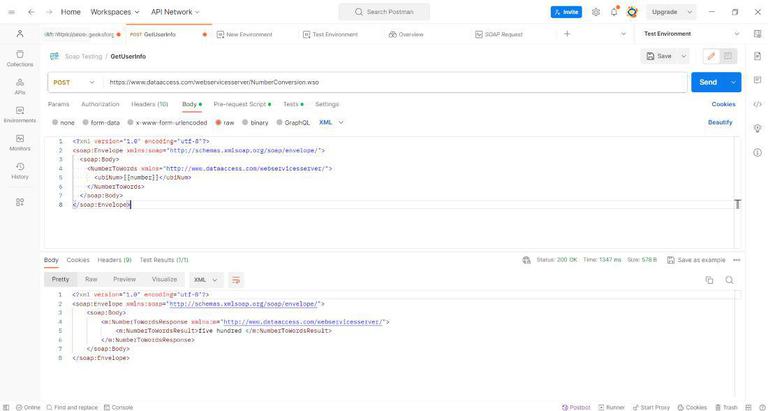Click the Invite button

pos(566,12)
